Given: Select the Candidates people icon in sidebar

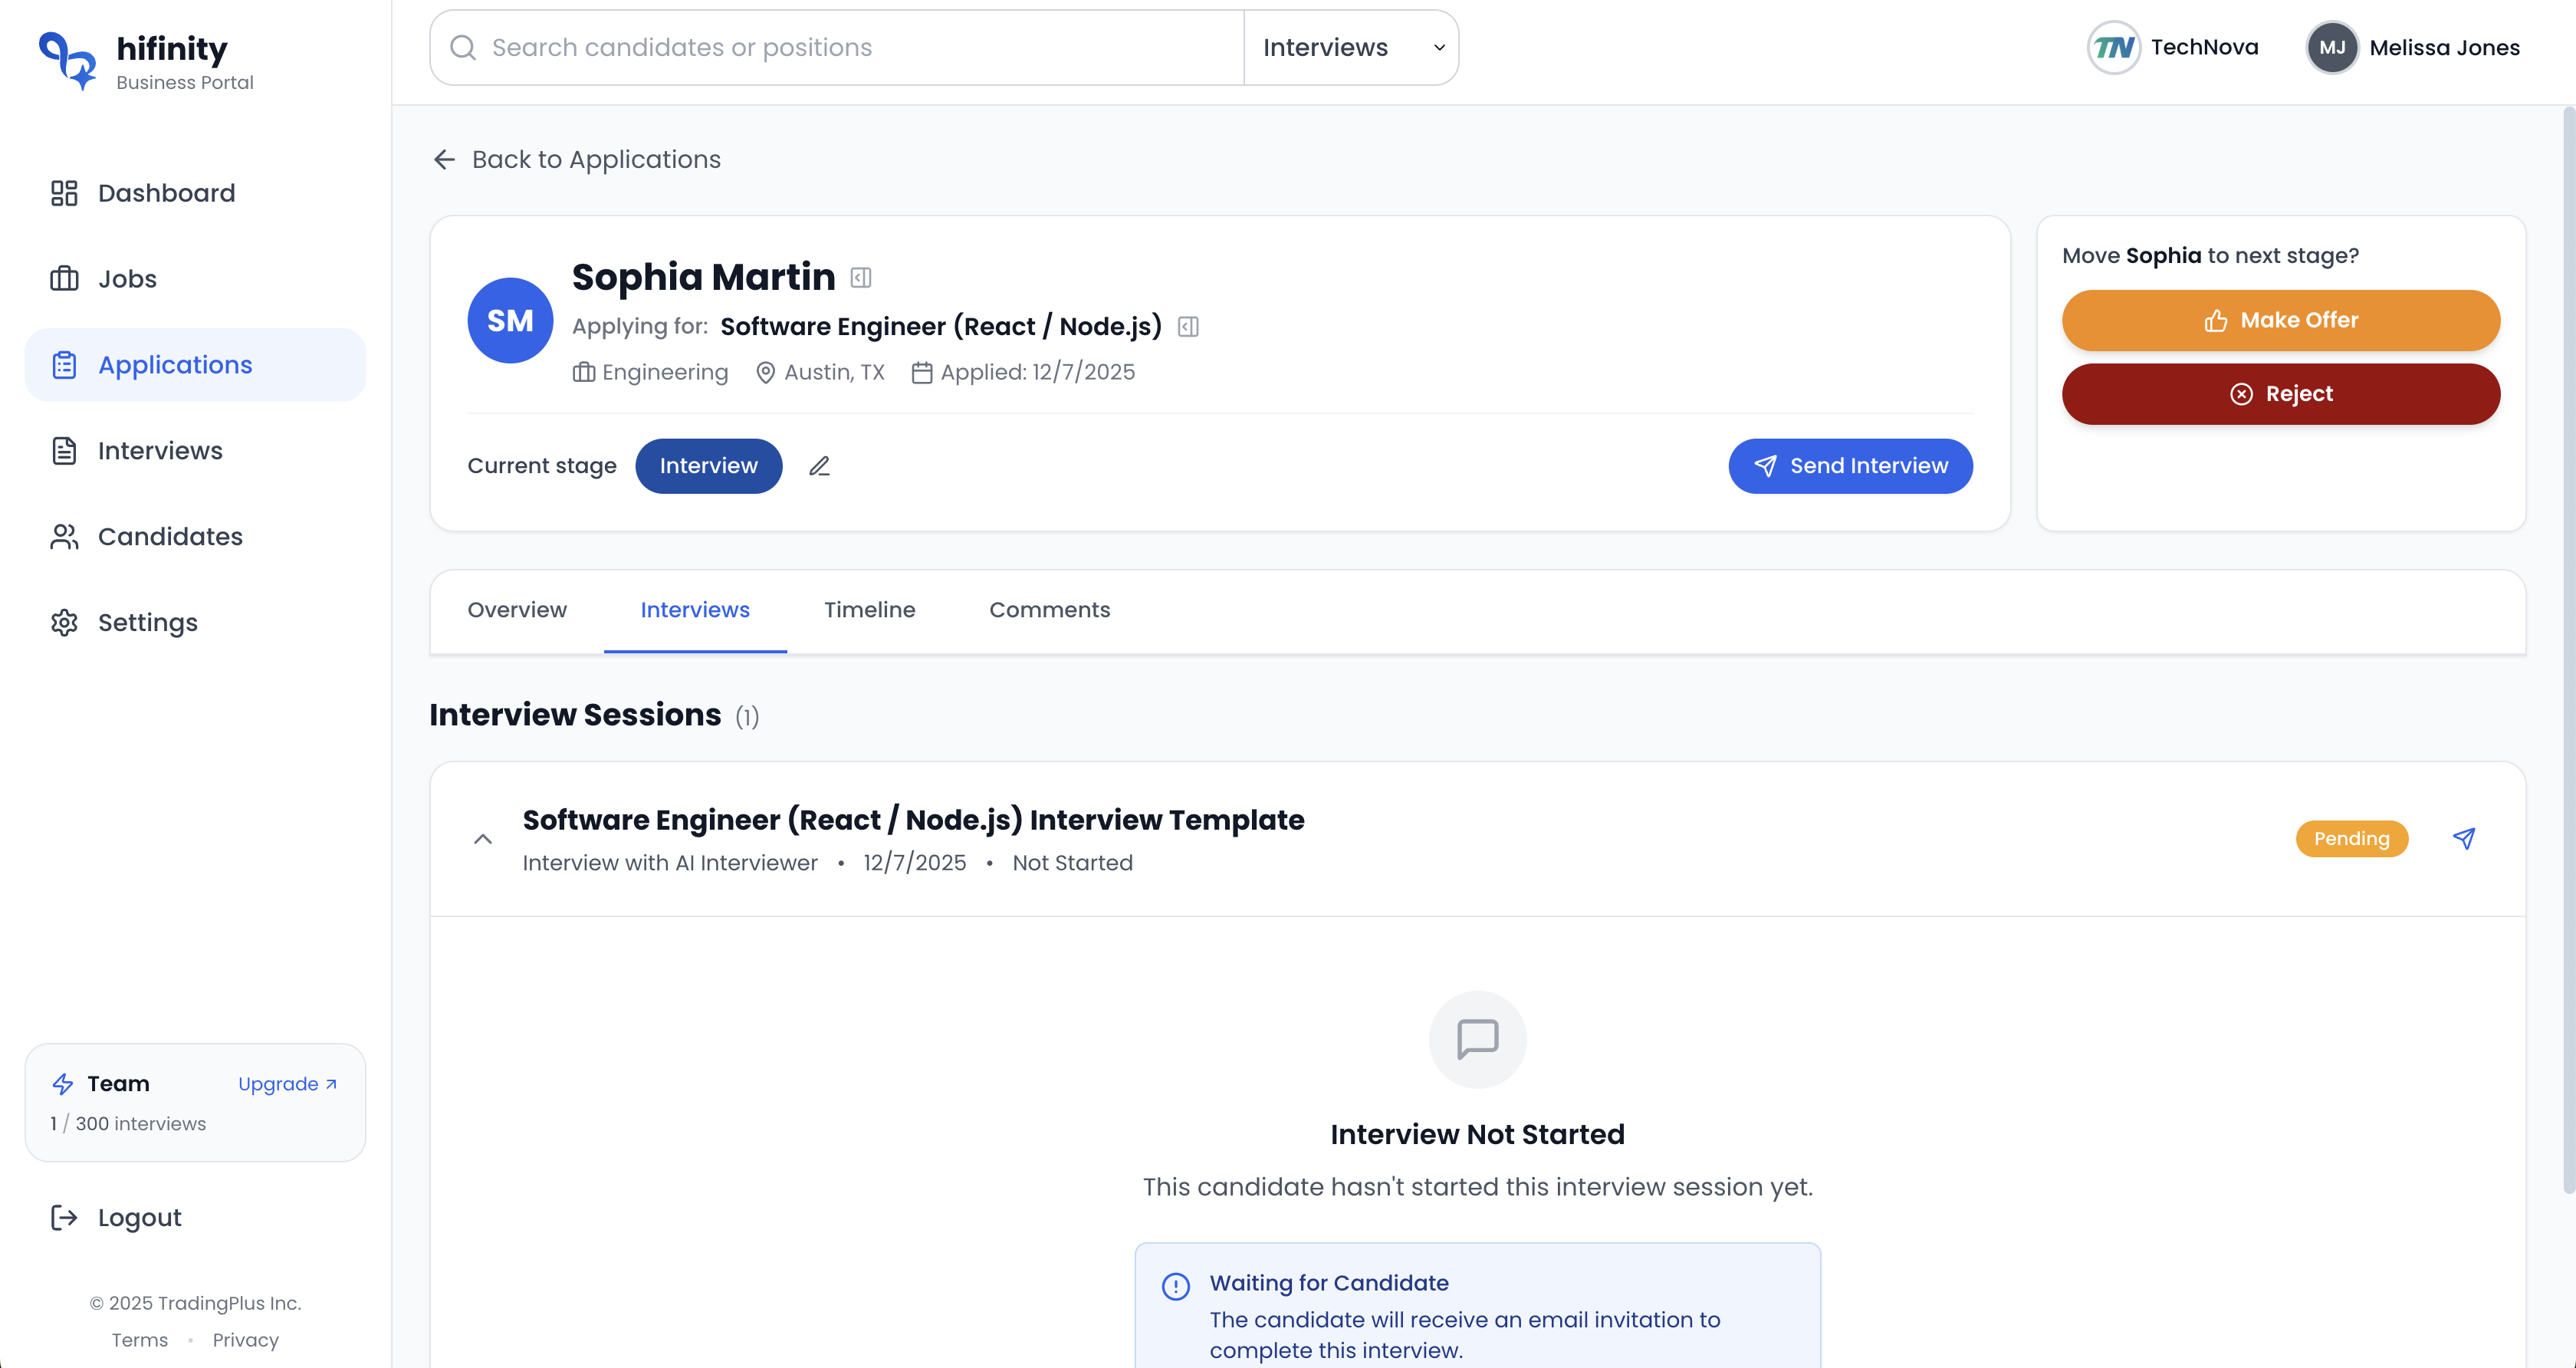Looking at the screenshot, I should coord(63,536).
